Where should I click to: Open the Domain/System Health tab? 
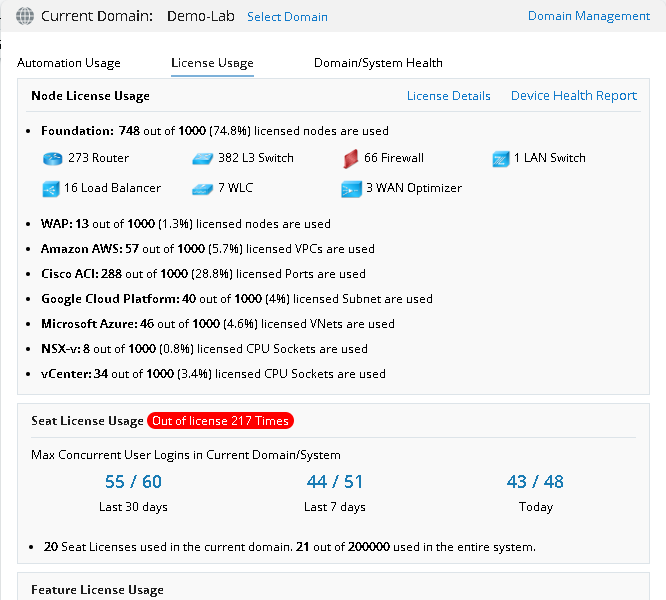378,63
